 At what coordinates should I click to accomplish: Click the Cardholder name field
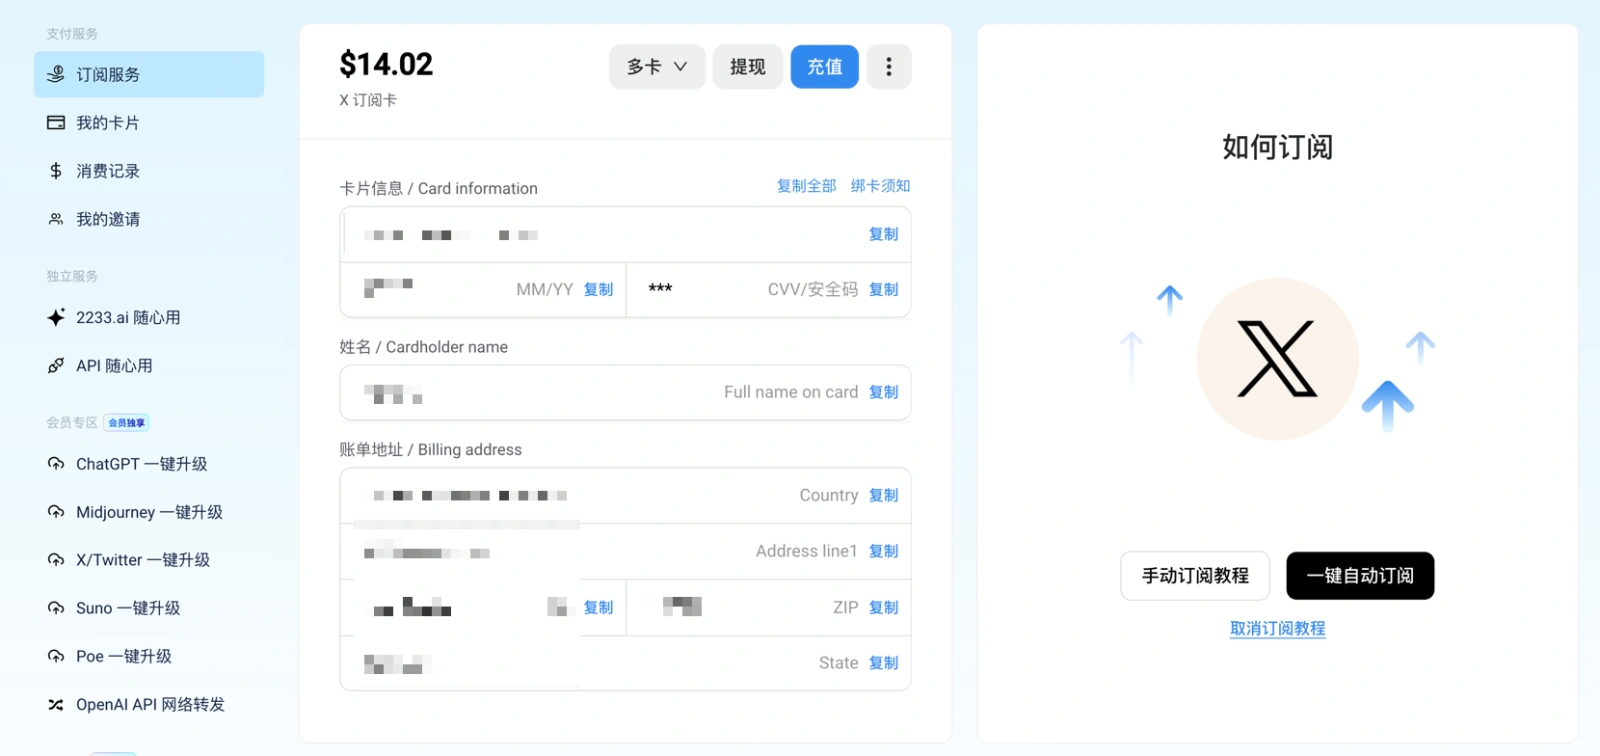tap(625, 392)
